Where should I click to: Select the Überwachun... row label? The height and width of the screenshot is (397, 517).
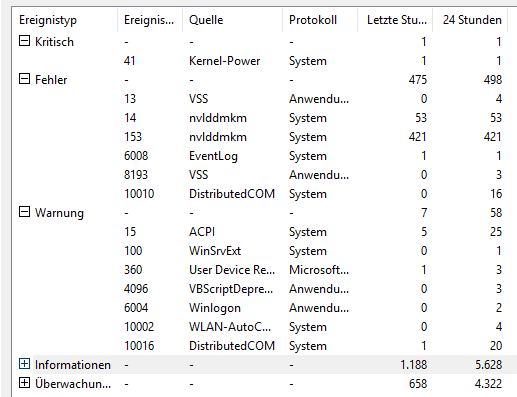click(73, 384)
